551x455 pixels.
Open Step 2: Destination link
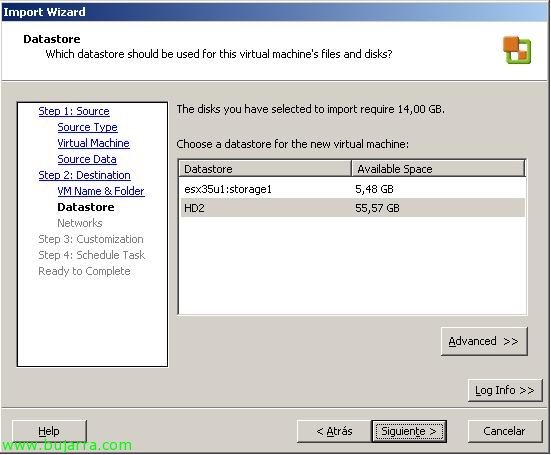84,175
